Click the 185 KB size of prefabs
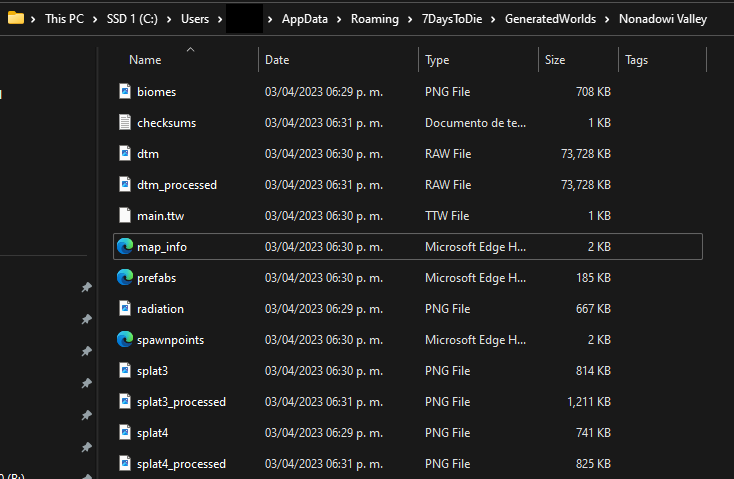This screenshot has height=479, width=734. point(593,278)
